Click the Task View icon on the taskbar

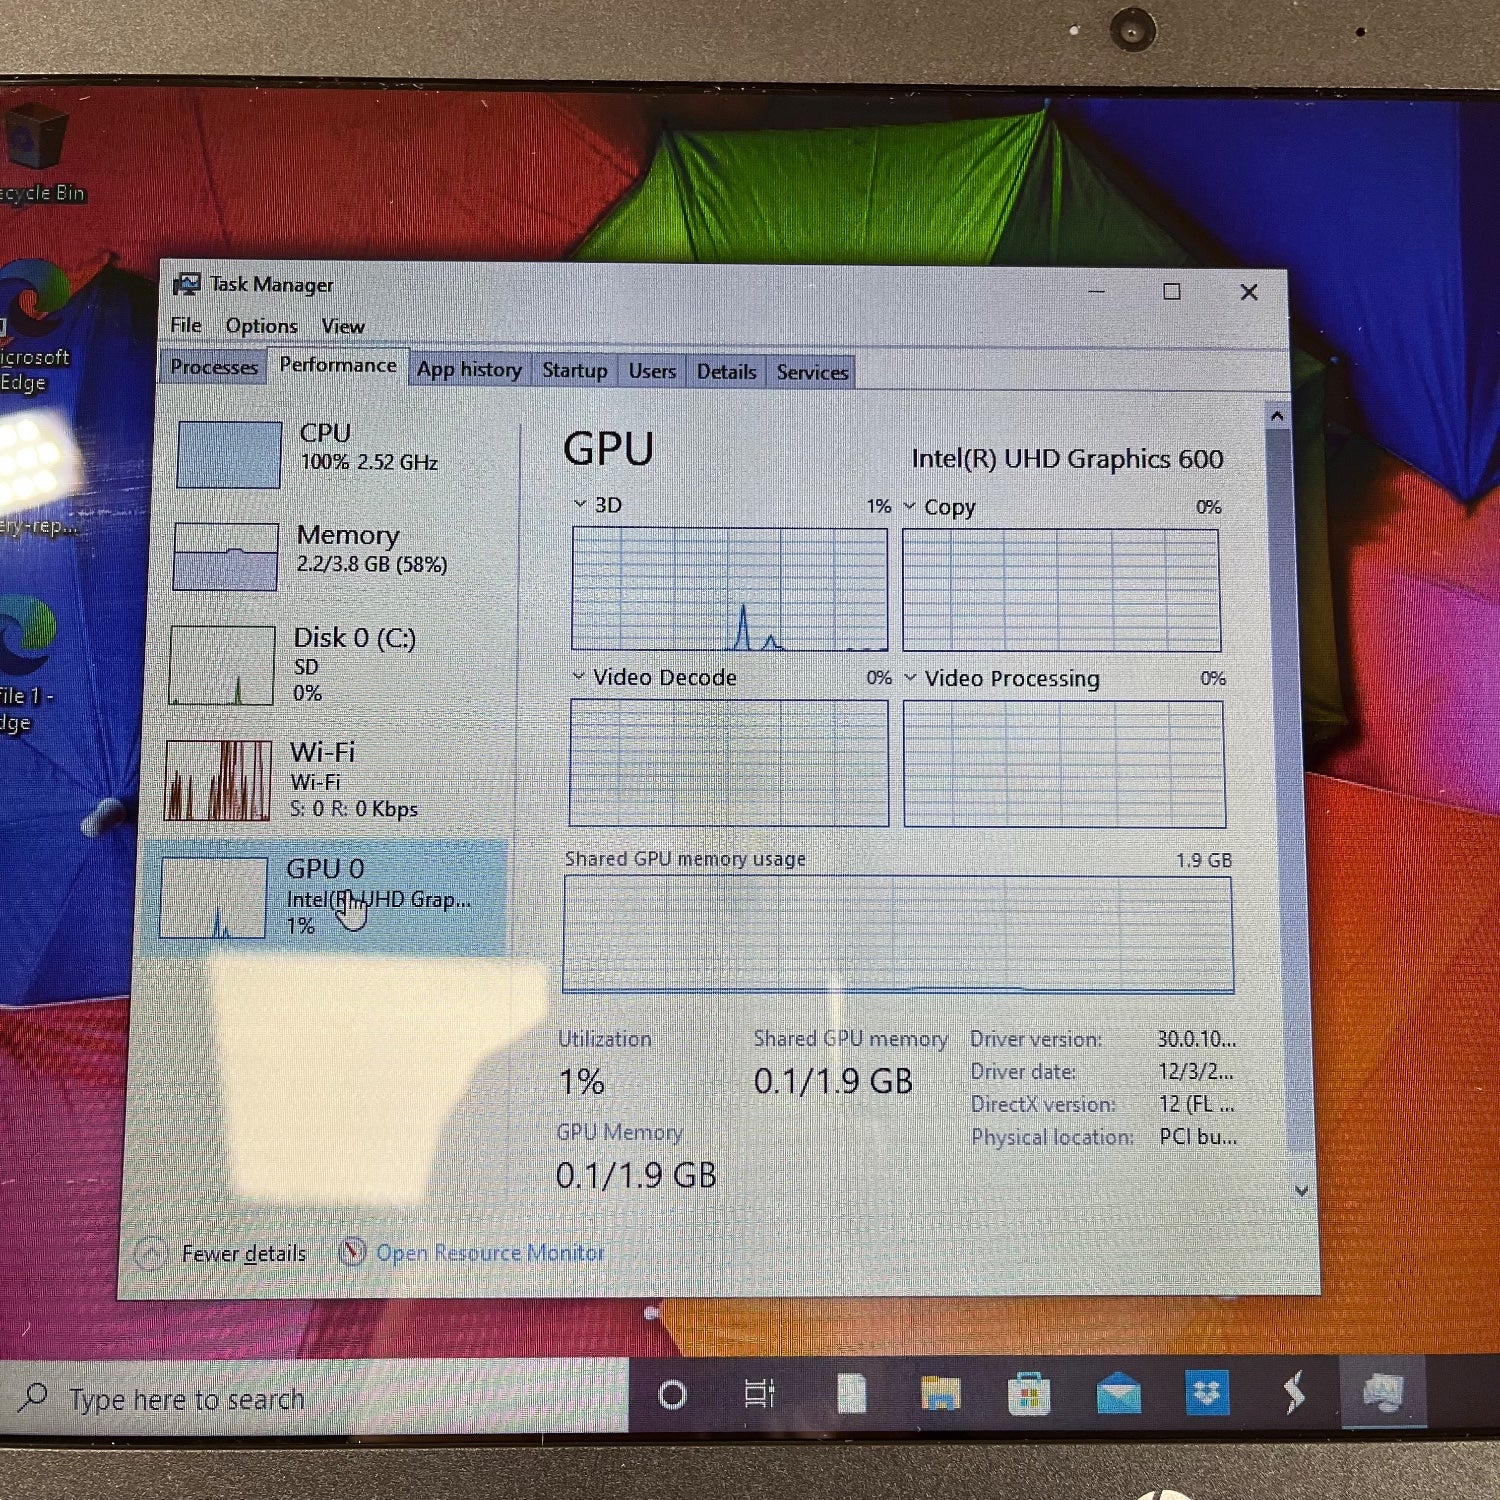pos(761,1390)
